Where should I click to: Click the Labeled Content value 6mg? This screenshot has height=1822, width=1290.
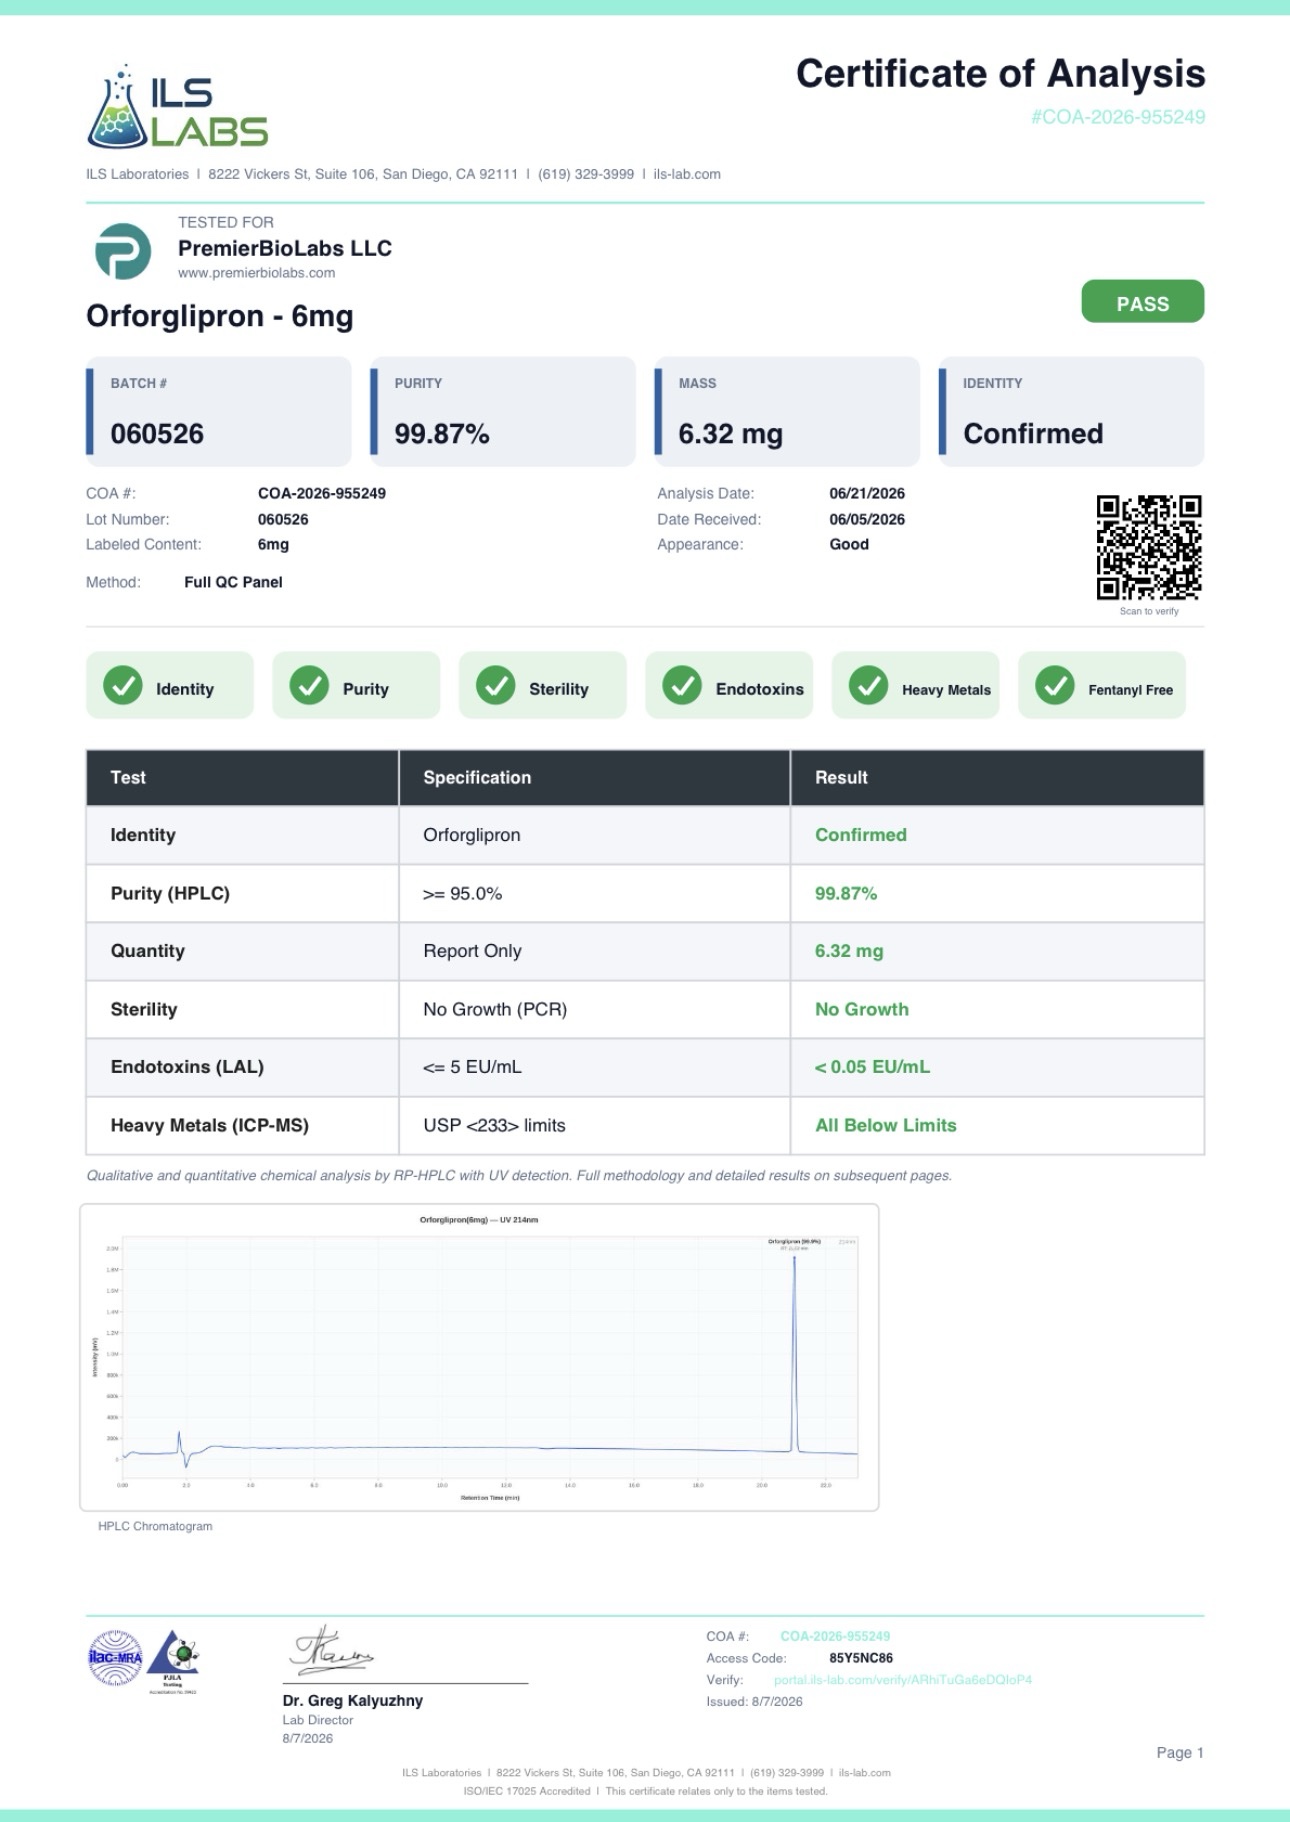(273, 544)
